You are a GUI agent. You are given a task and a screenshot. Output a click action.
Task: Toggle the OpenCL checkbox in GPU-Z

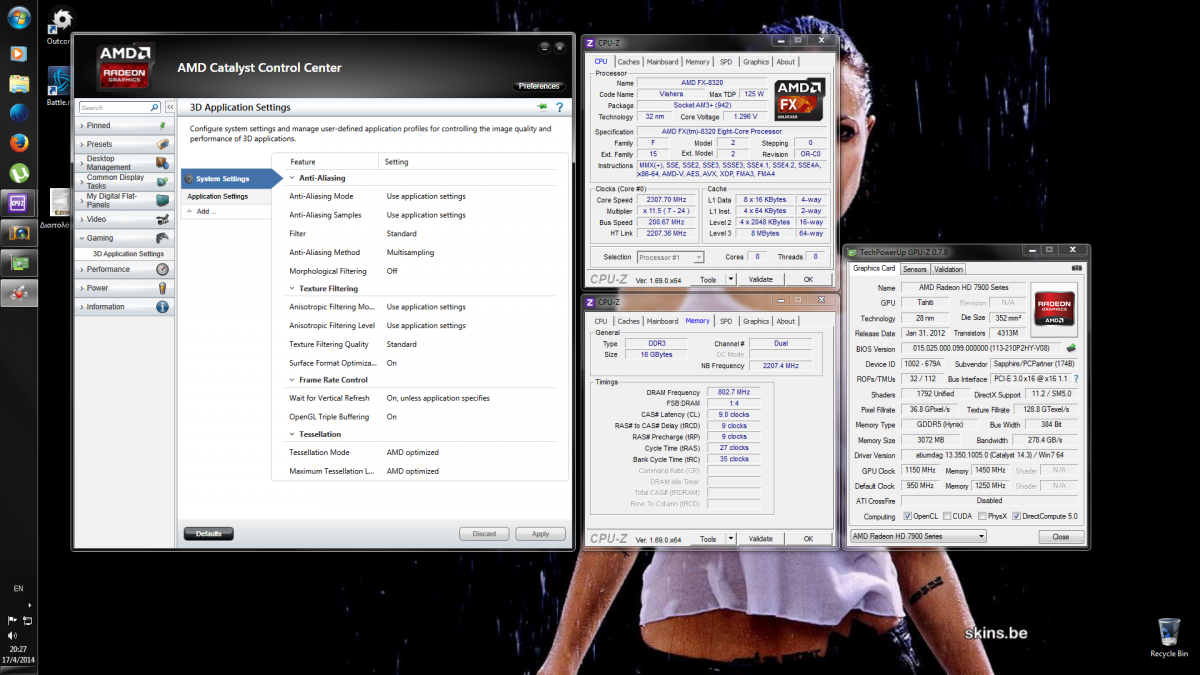click(x=907, y=516)
